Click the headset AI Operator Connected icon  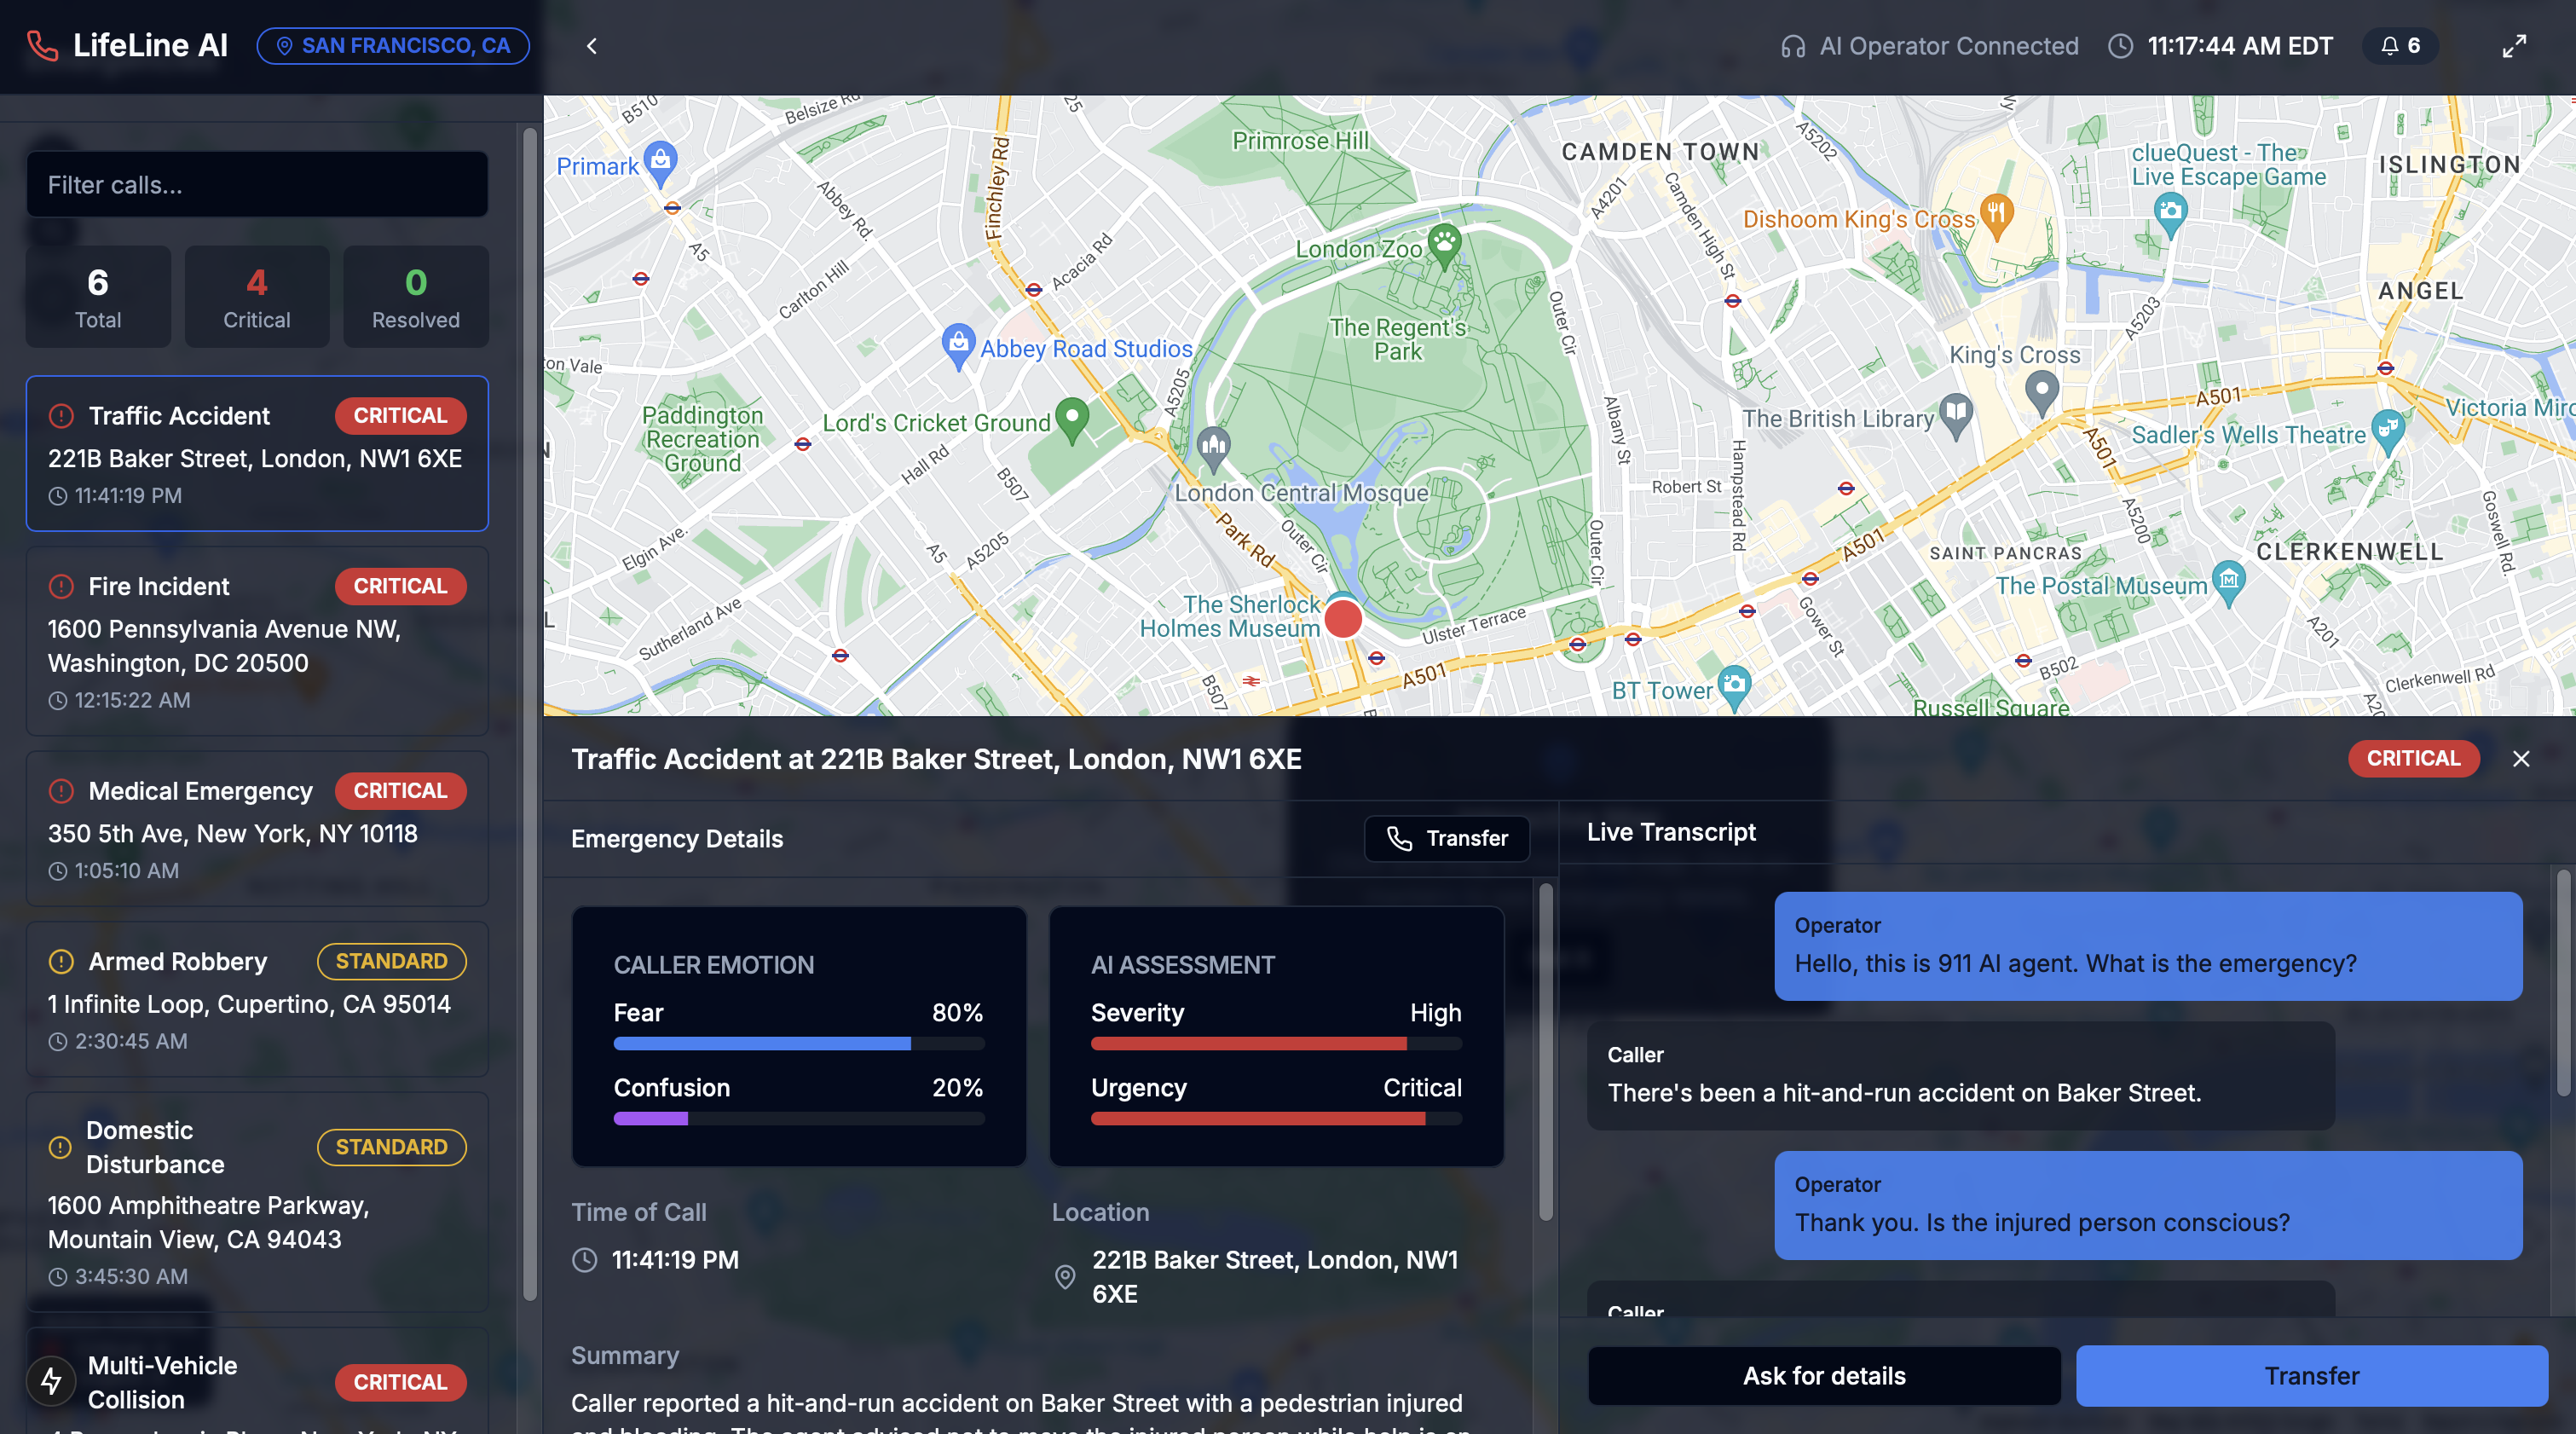point(1793,46)
